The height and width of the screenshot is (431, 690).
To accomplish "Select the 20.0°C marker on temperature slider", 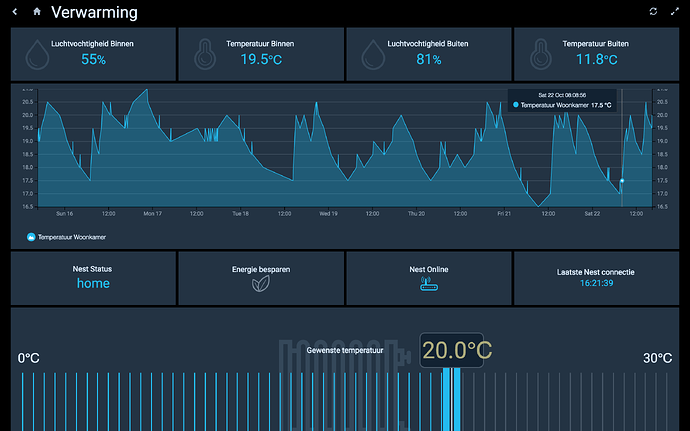I will 451,400.
